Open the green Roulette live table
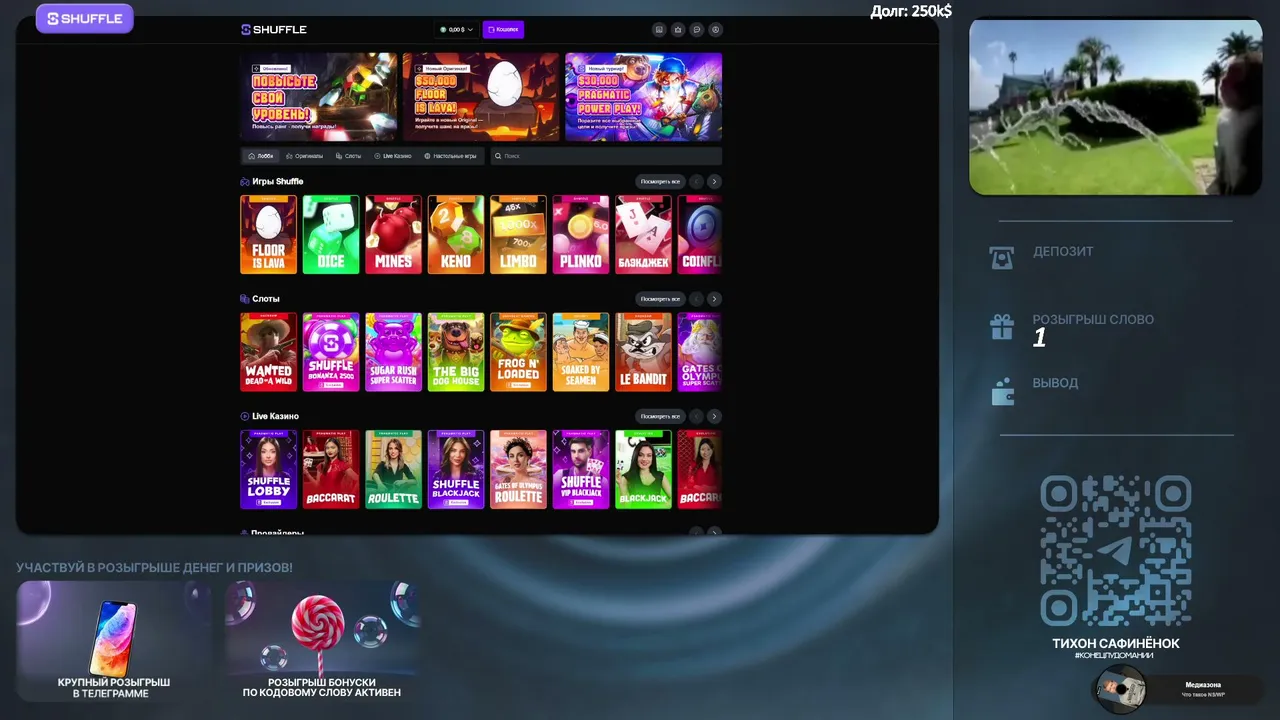This screenshot has height=720, width=1280. [393, 469]
